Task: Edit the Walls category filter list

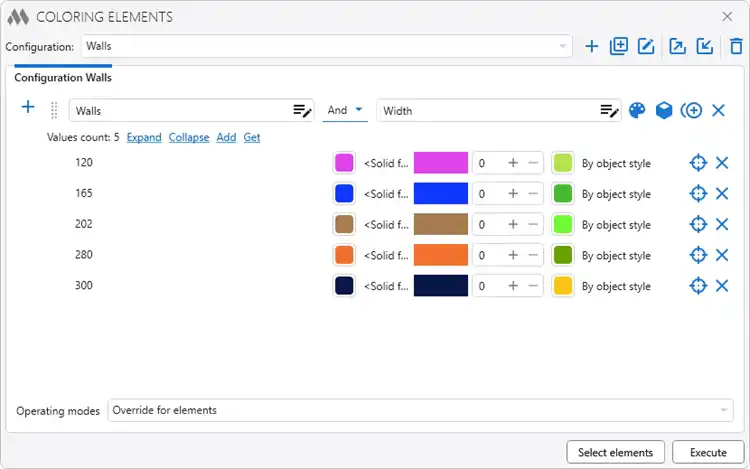Action: (x=302, y=111)
